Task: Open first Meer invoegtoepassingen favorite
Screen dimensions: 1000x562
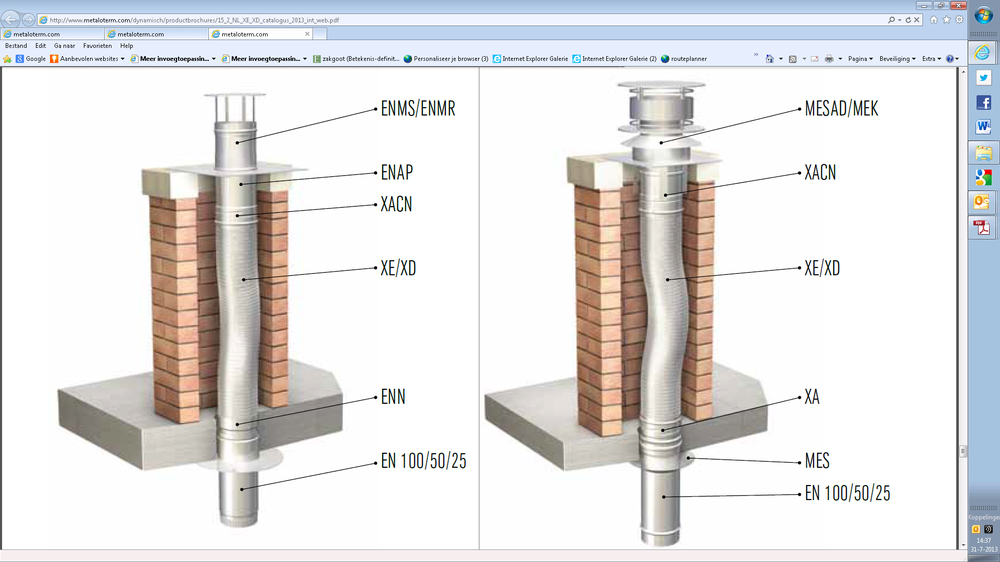Action: coord(173,59)
